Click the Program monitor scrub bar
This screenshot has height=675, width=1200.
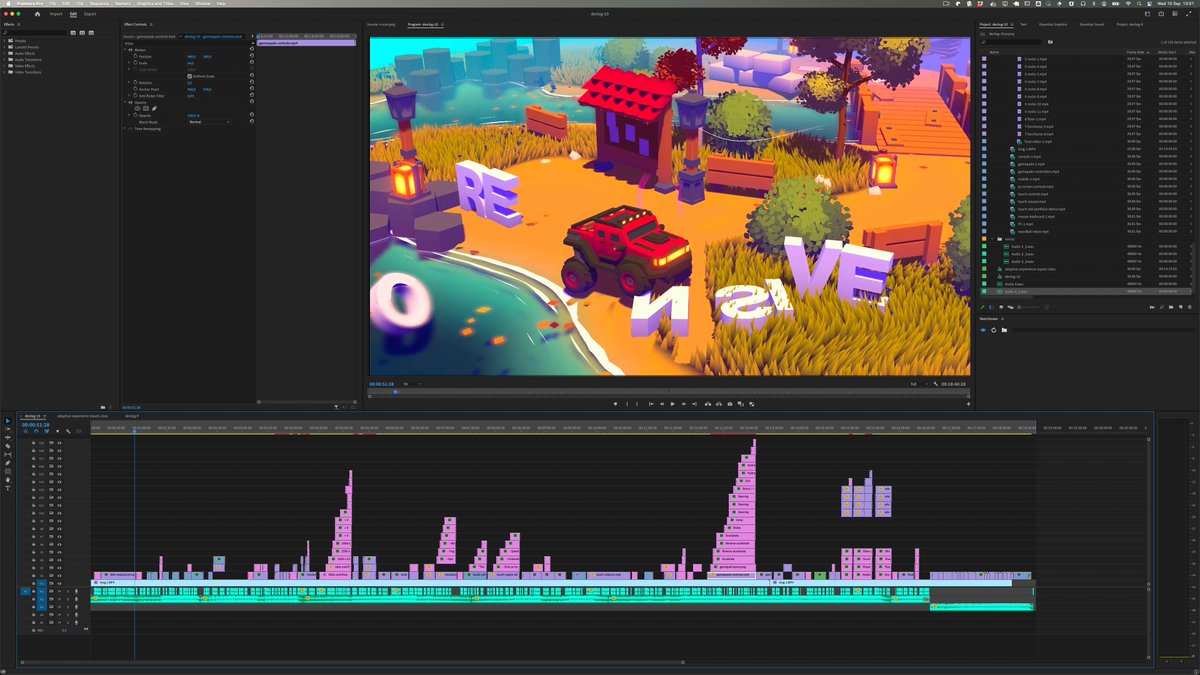coord(669,393)
